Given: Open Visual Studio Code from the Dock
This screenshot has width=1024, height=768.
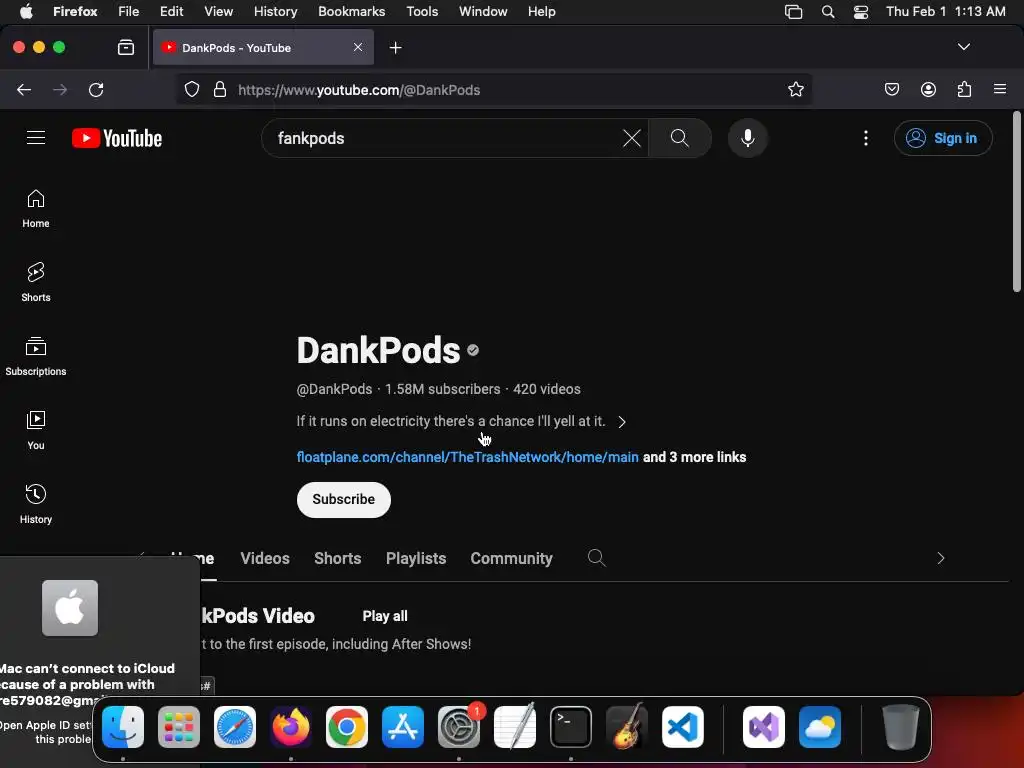Looking at the screenshot, I should tap(682, 727).
